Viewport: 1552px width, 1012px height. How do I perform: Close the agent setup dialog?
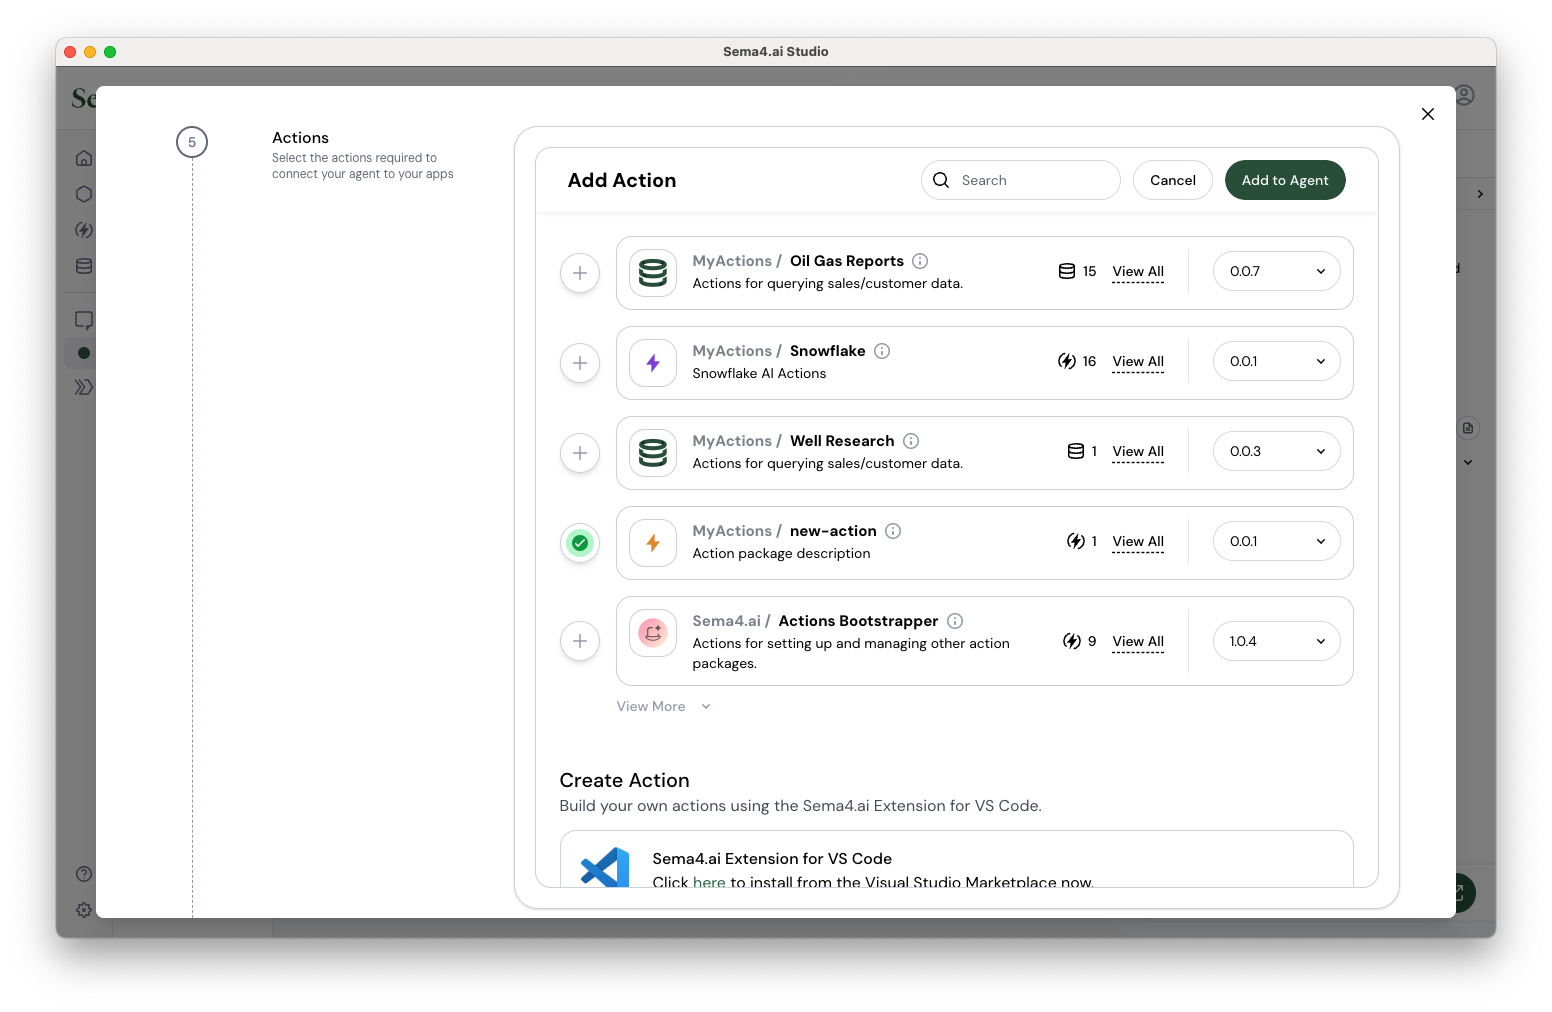tap(1428, 114)
